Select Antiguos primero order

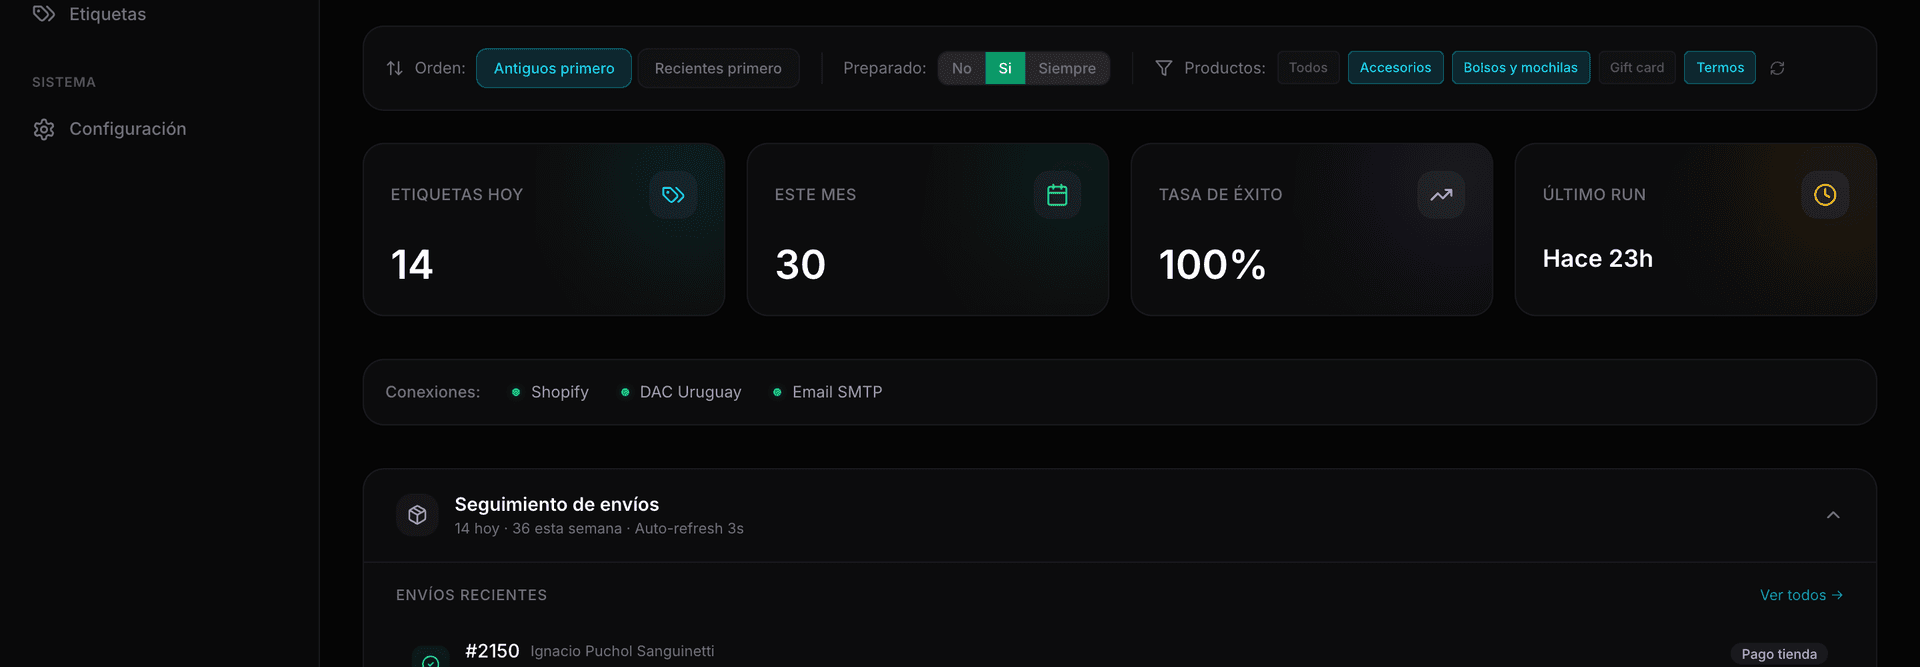(x=554, y=68)
